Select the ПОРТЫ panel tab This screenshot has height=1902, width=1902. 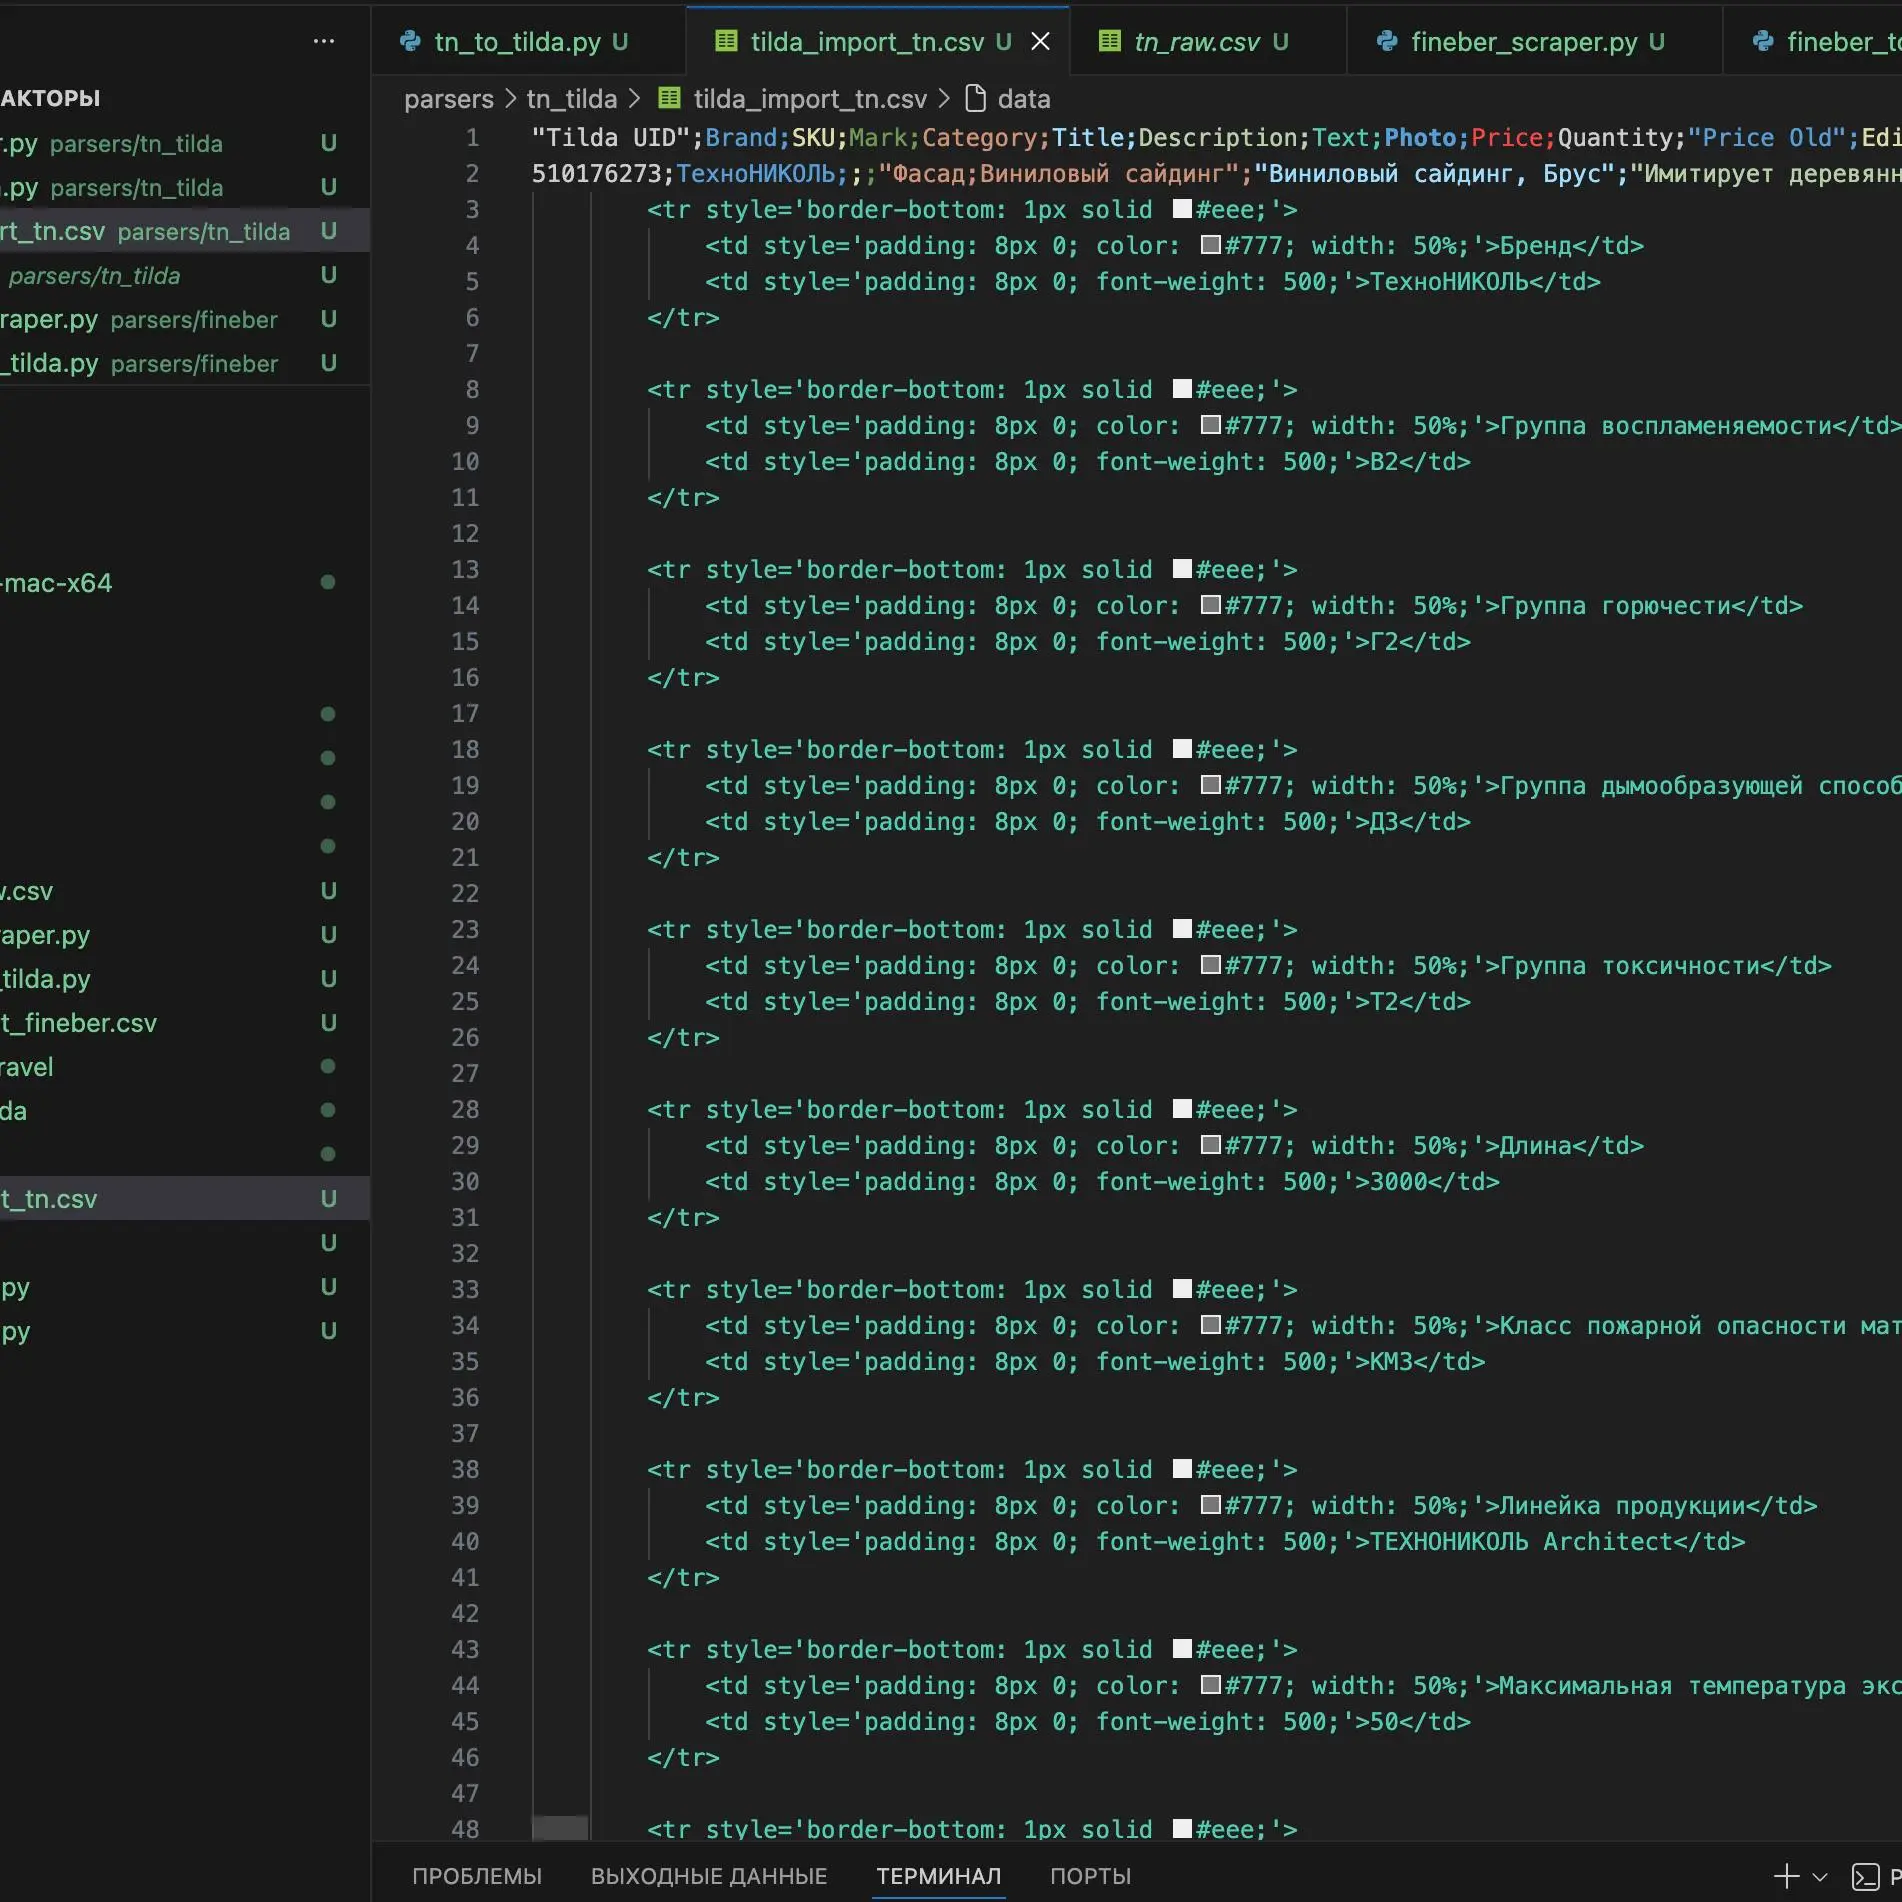[x=1090, y=1877]
